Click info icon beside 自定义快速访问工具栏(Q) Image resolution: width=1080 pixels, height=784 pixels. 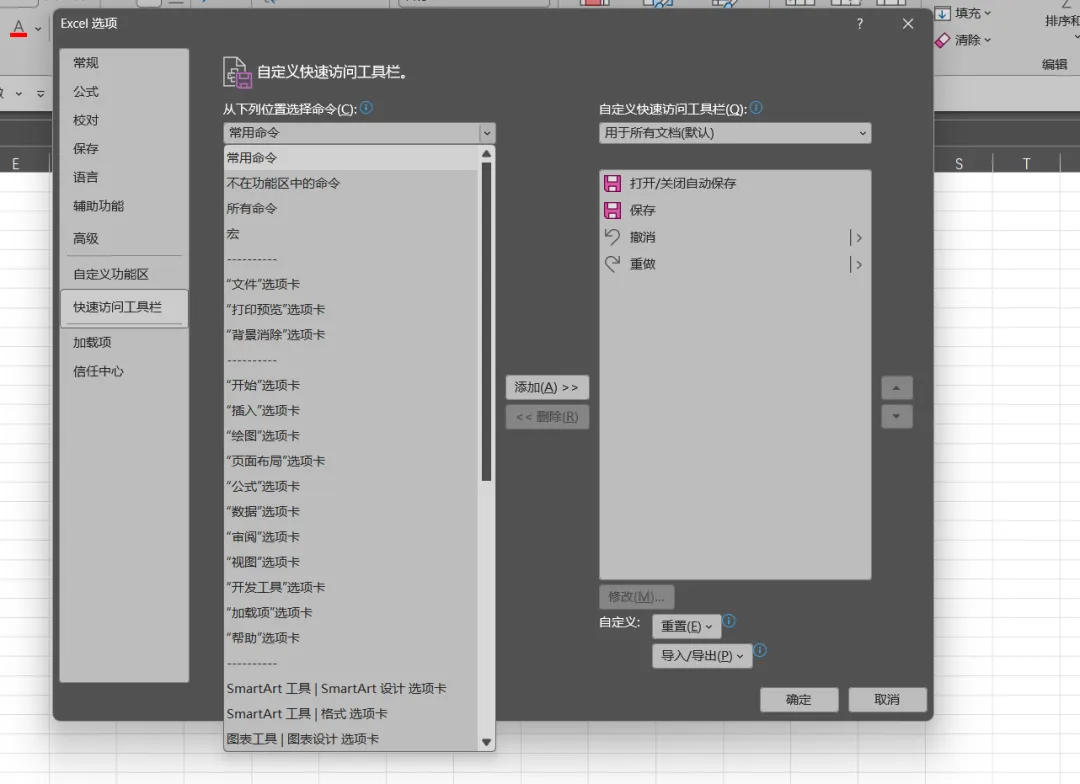pos(756,107)
